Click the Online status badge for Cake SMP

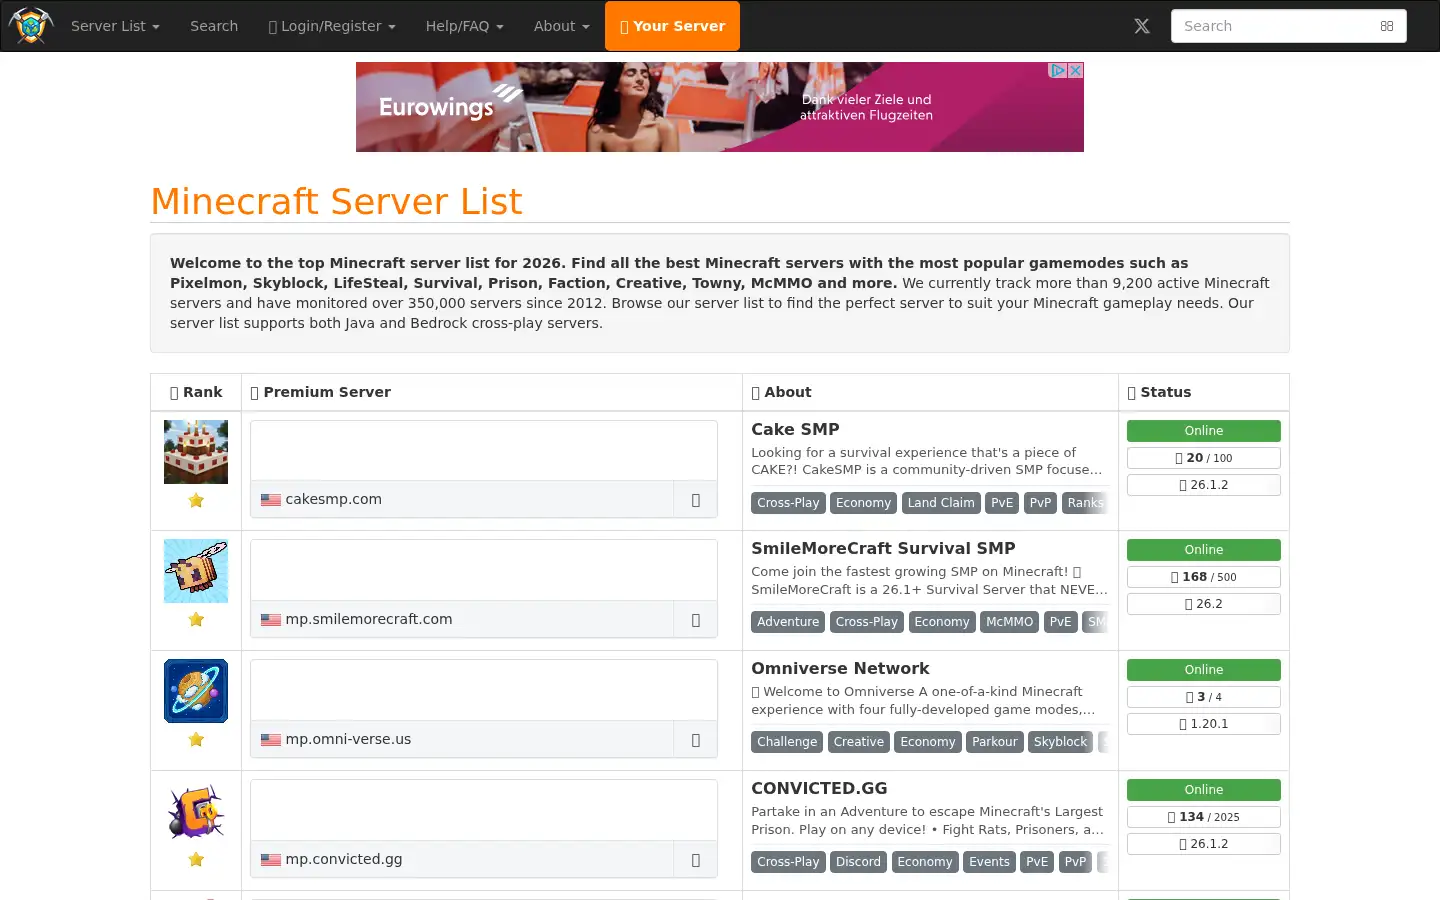click(1204, 431)
